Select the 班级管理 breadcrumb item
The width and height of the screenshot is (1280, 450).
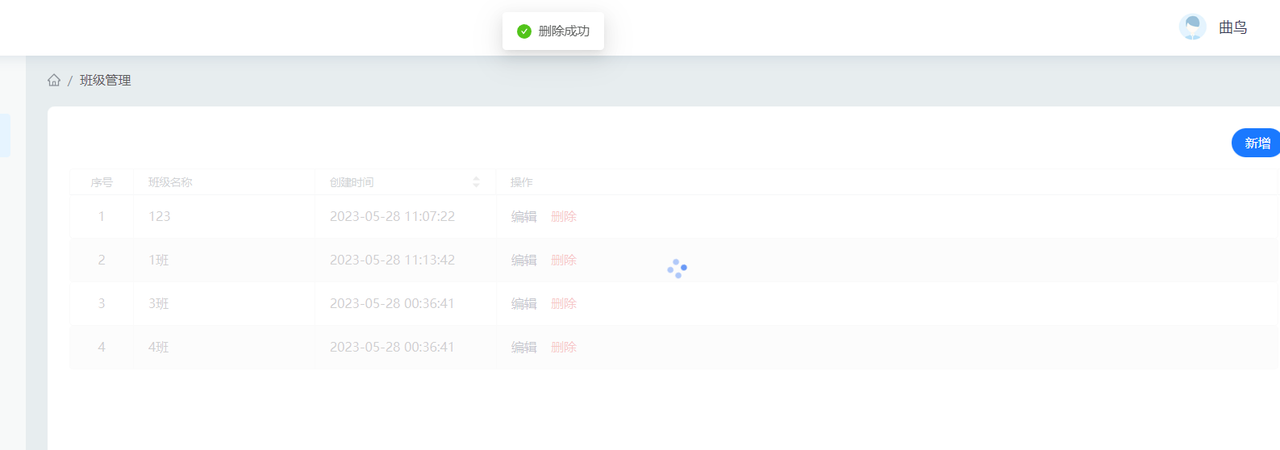click(105, 80)
